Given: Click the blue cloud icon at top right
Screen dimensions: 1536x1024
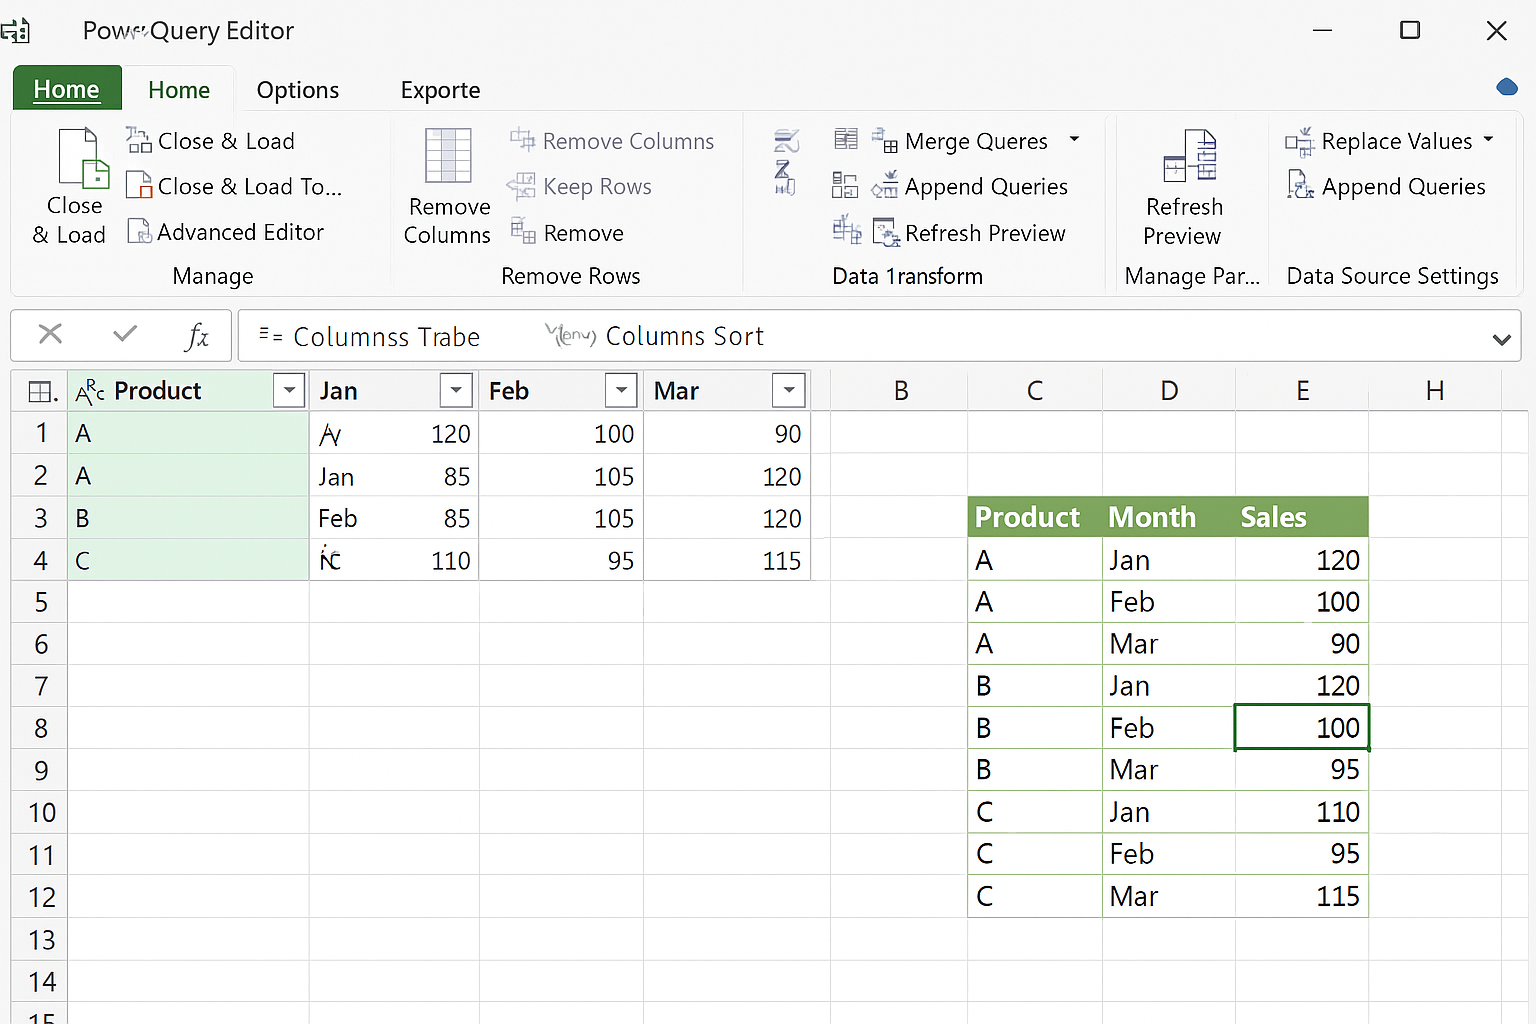Looking at the screenshot, I should point(1507,87).
